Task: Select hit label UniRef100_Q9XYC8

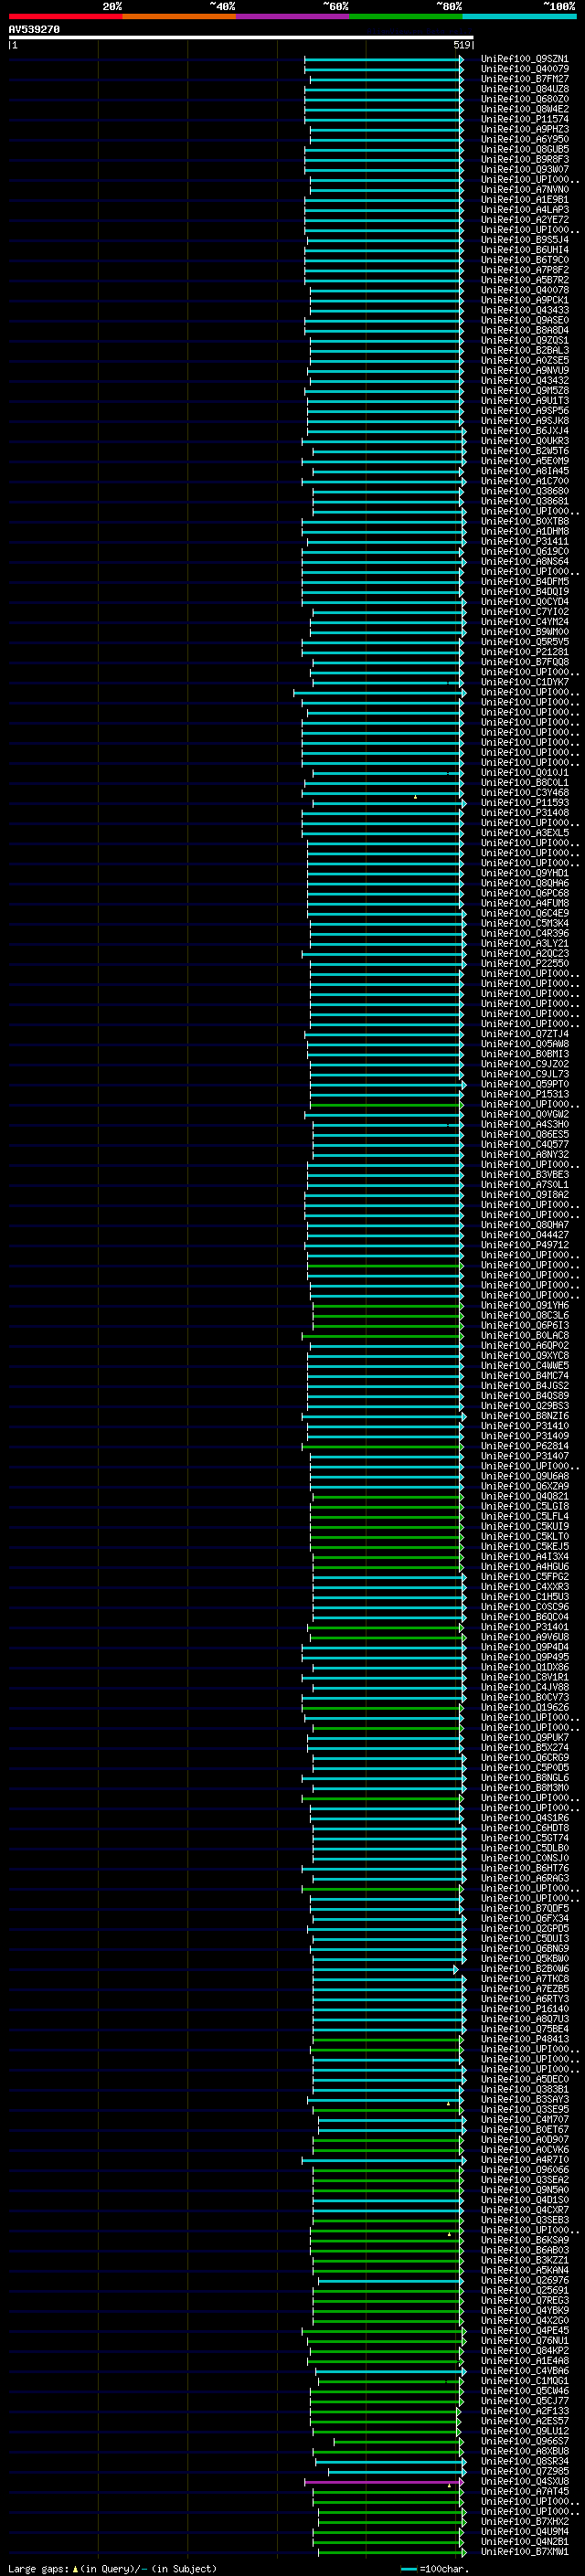Action: pos(525,1355)
